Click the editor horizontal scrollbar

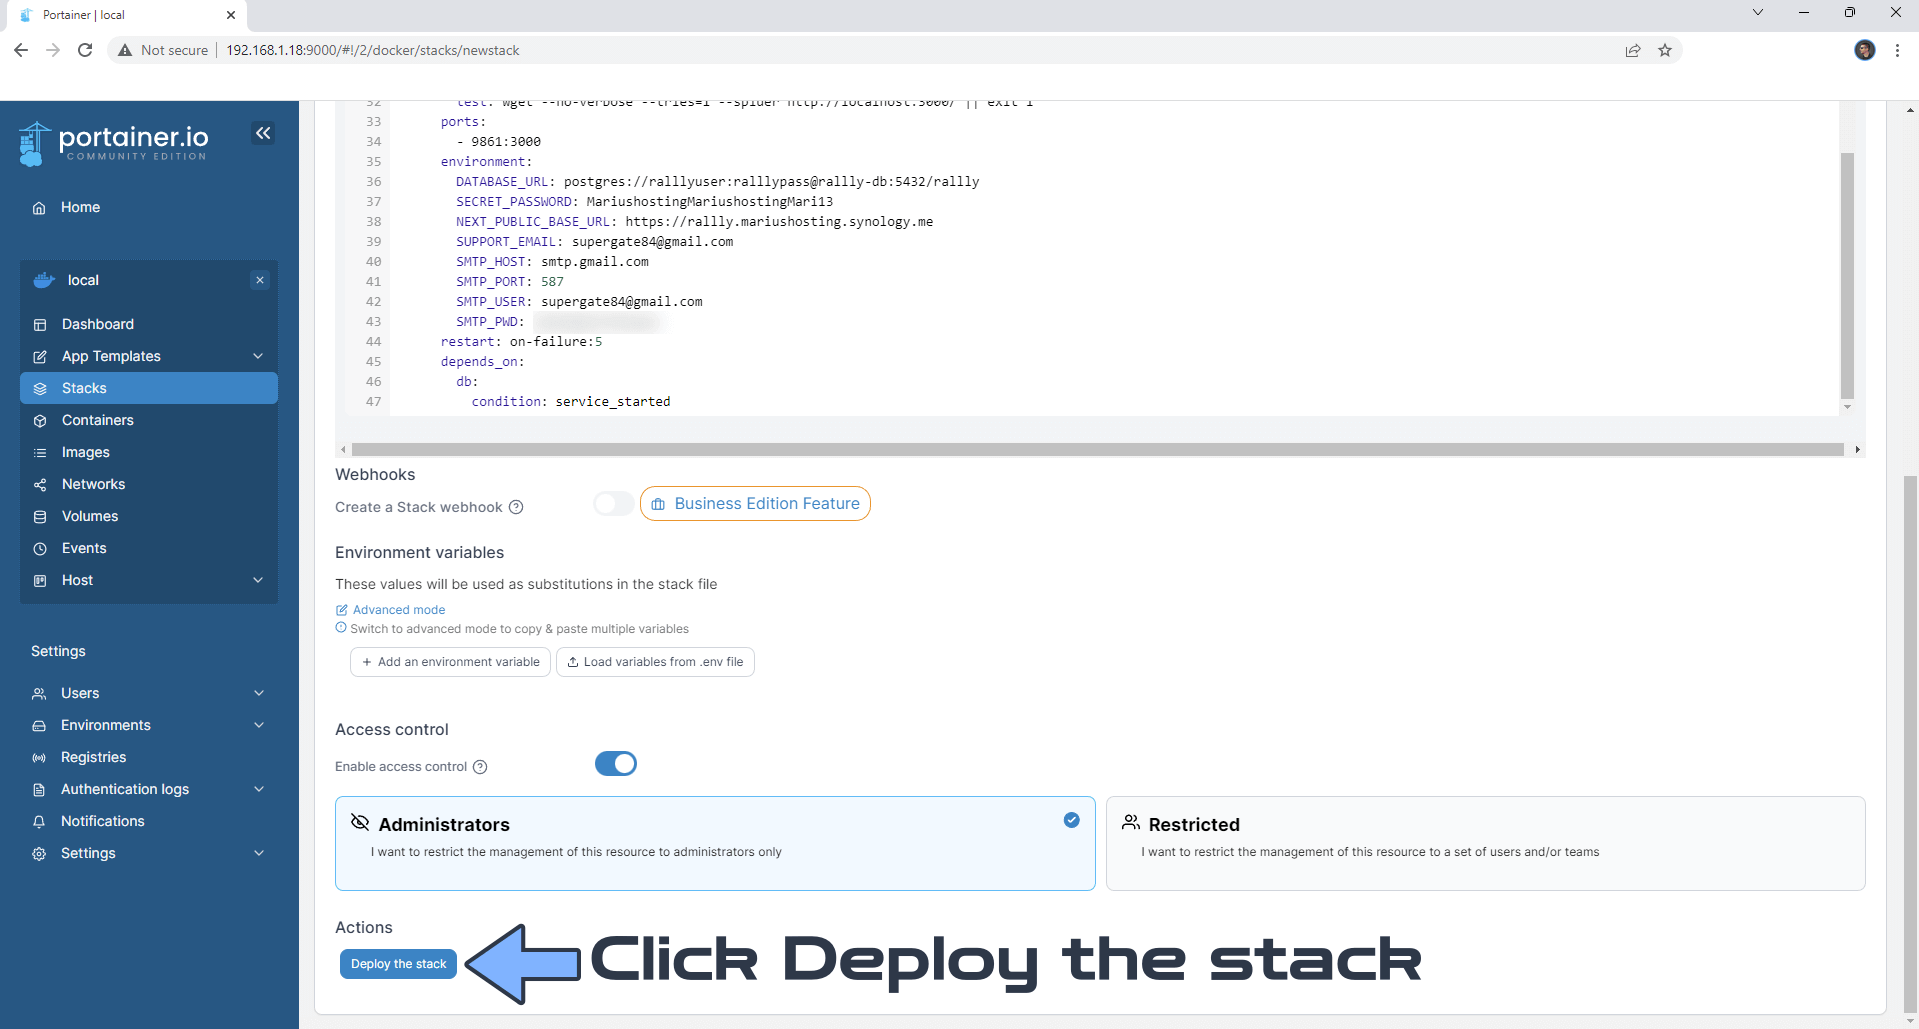[1097, 450]
